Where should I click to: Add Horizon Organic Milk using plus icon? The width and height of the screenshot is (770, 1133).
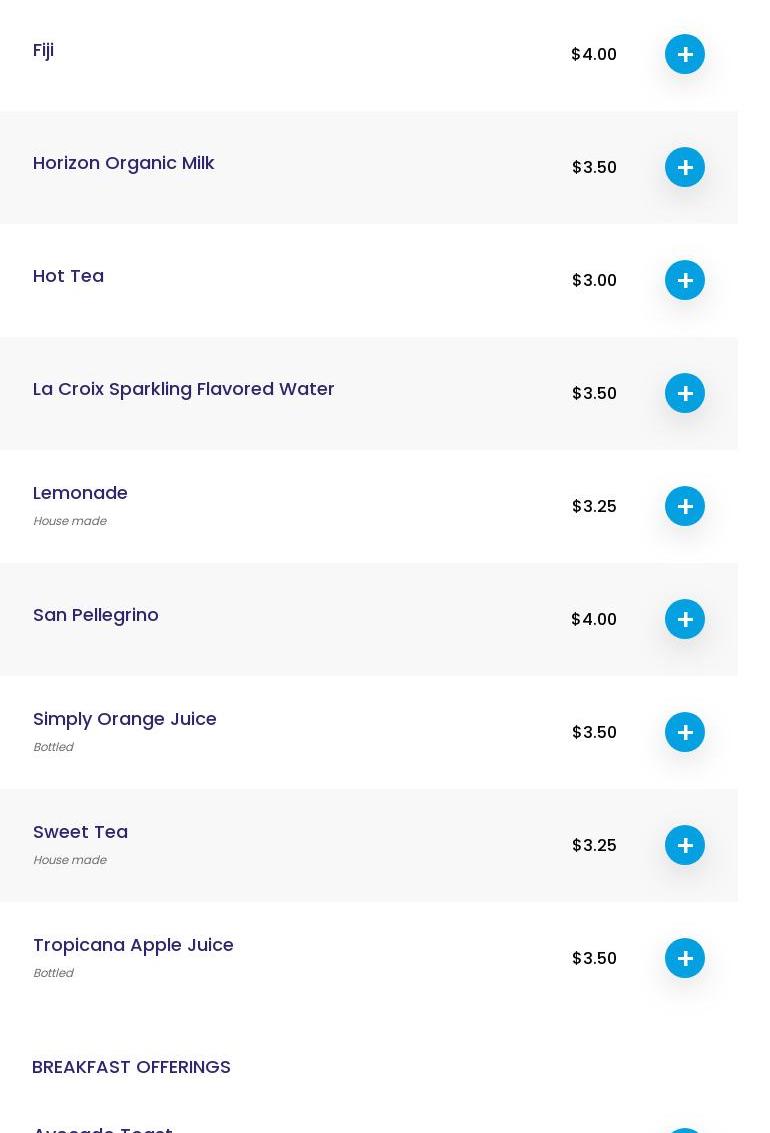pos(685,167)
